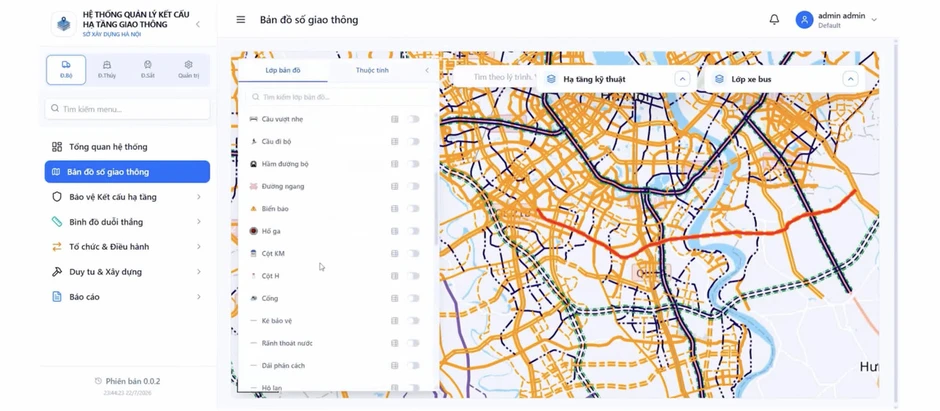
Task: Open the notification bell
Action: 774,20
